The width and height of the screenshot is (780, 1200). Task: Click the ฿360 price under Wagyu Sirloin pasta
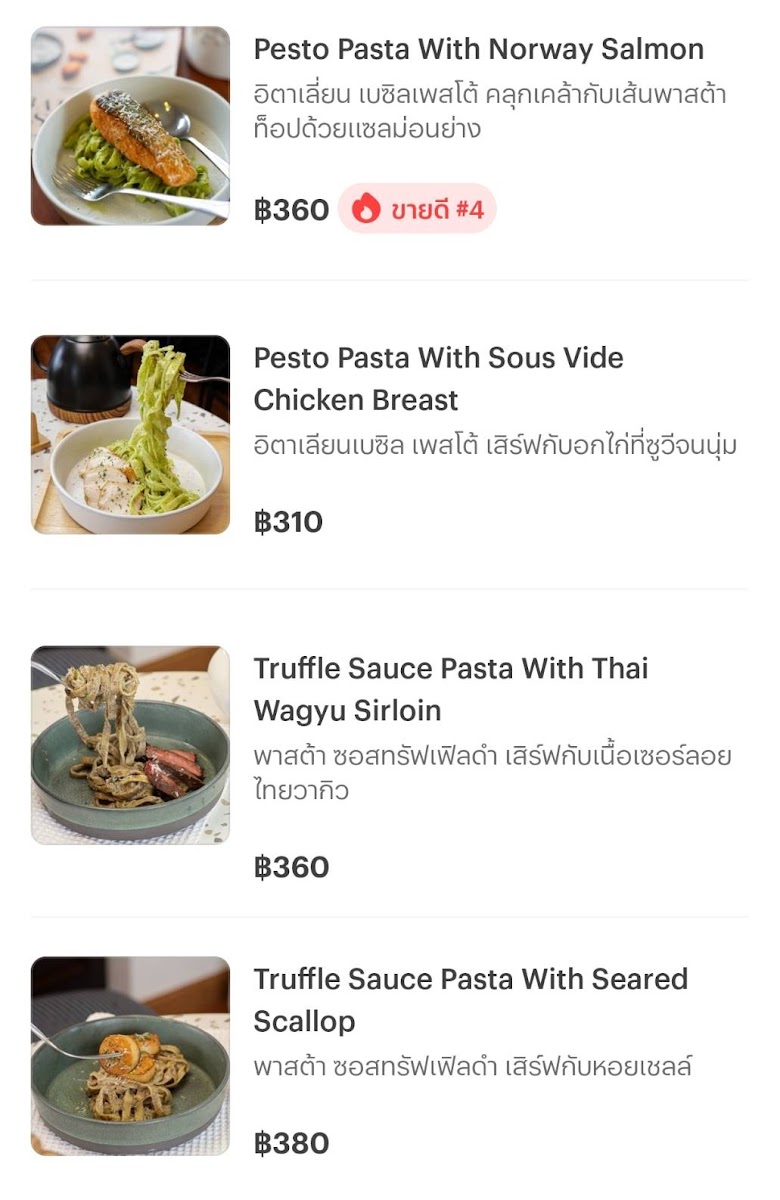click(x=291, y=867)
